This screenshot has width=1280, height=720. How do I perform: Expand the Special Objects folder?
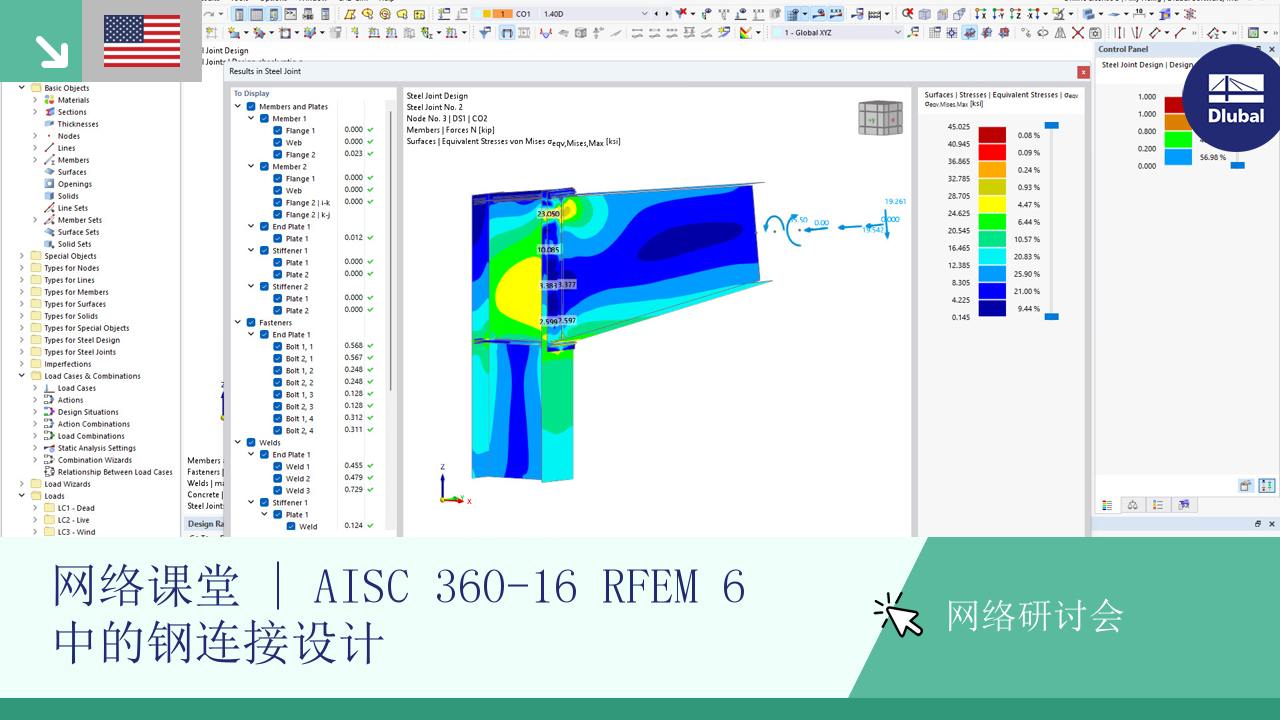[22, 256]
